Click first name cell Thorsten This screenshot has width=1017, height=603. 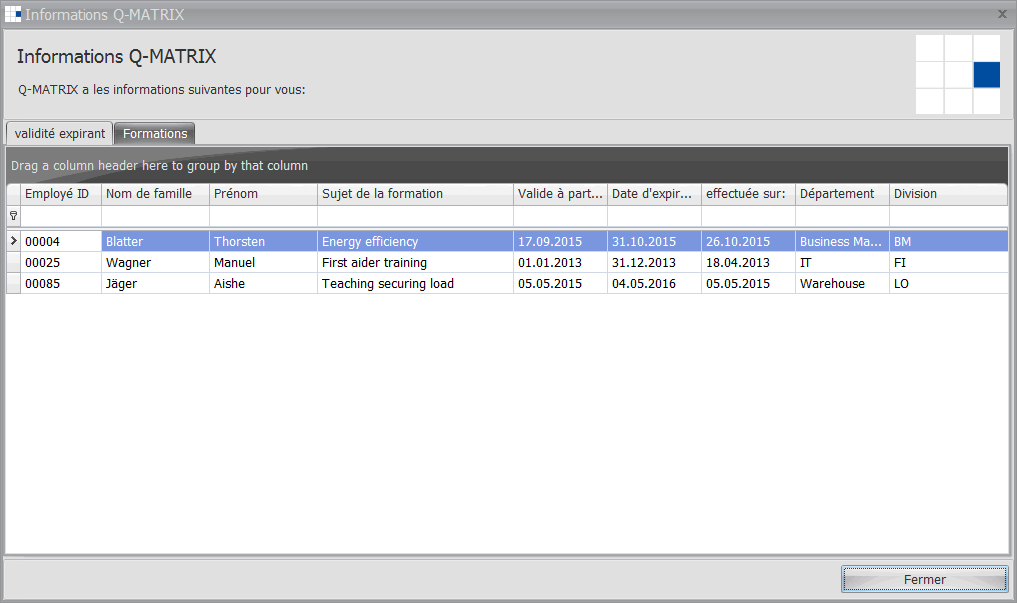[x=263, y=241]
